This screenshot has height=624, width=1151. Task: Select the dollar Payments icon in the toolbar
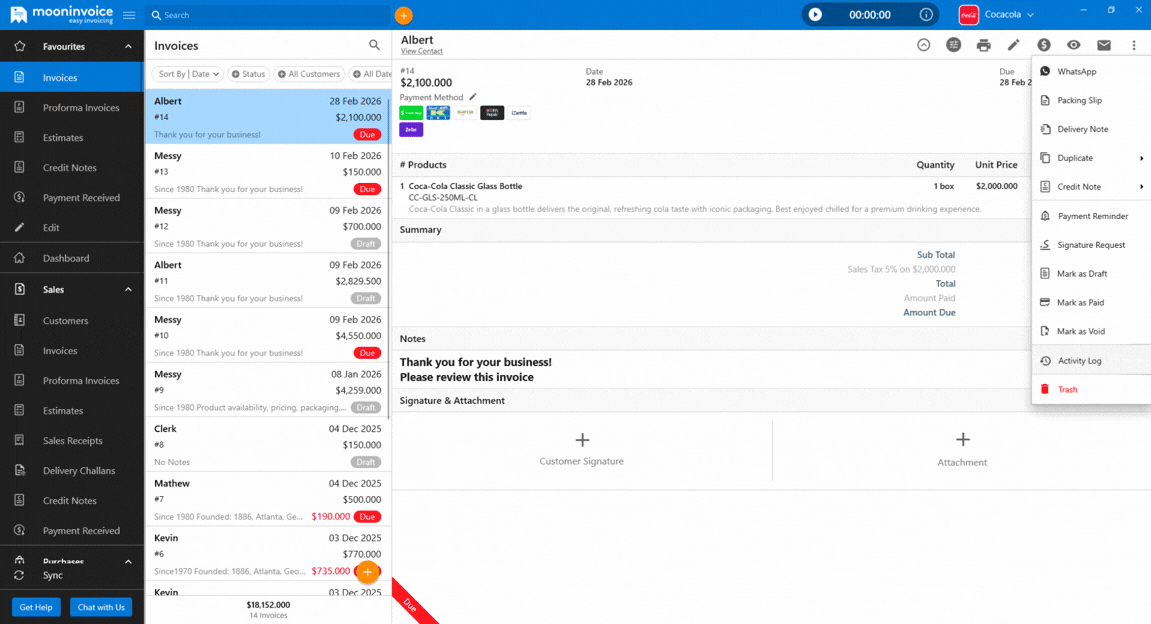[1043, 45]
